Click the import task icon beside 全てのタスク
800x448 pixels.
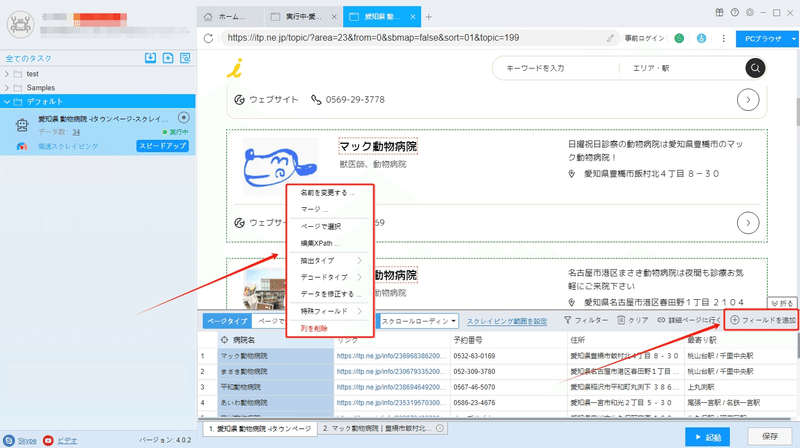tap(150, 58)
